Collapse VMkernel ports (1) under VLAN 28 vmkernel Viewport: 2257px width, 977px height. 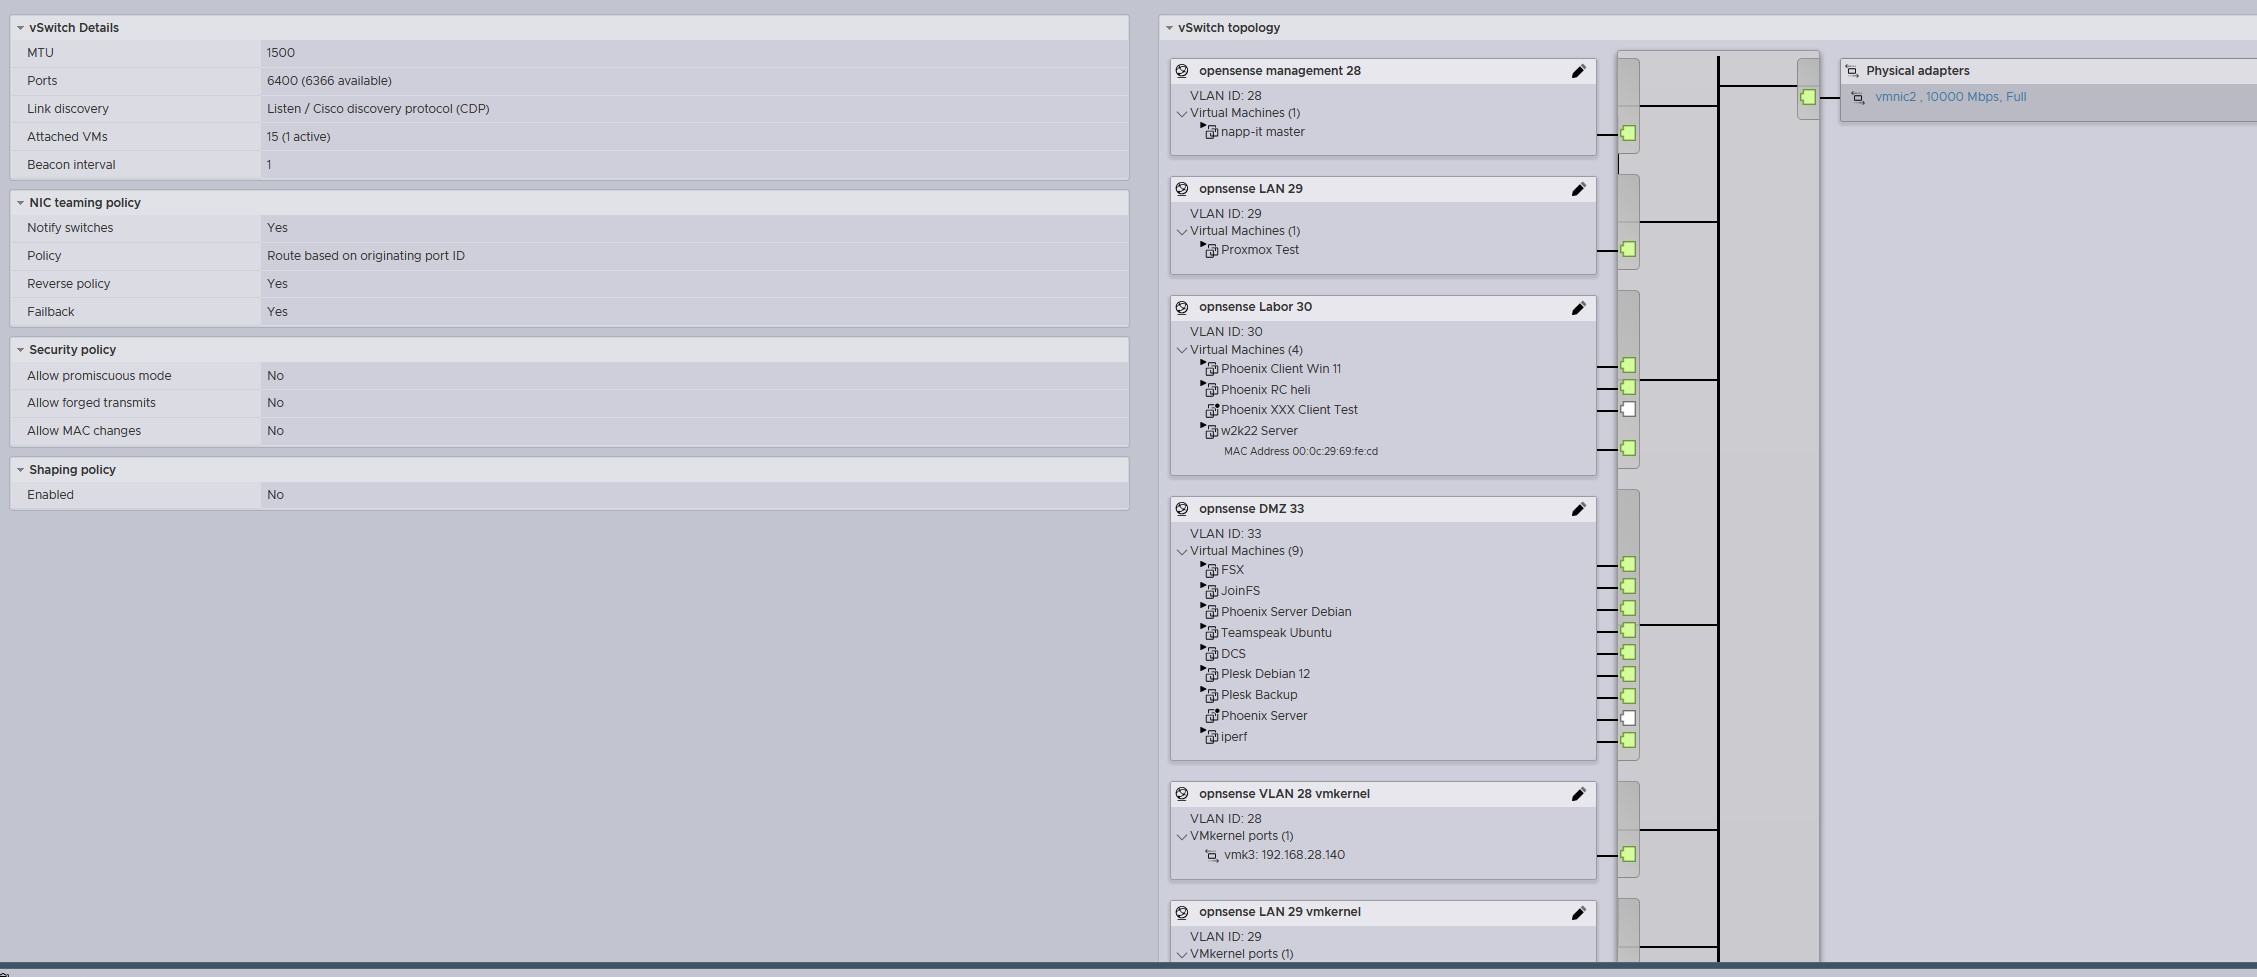coord(1182,837)
